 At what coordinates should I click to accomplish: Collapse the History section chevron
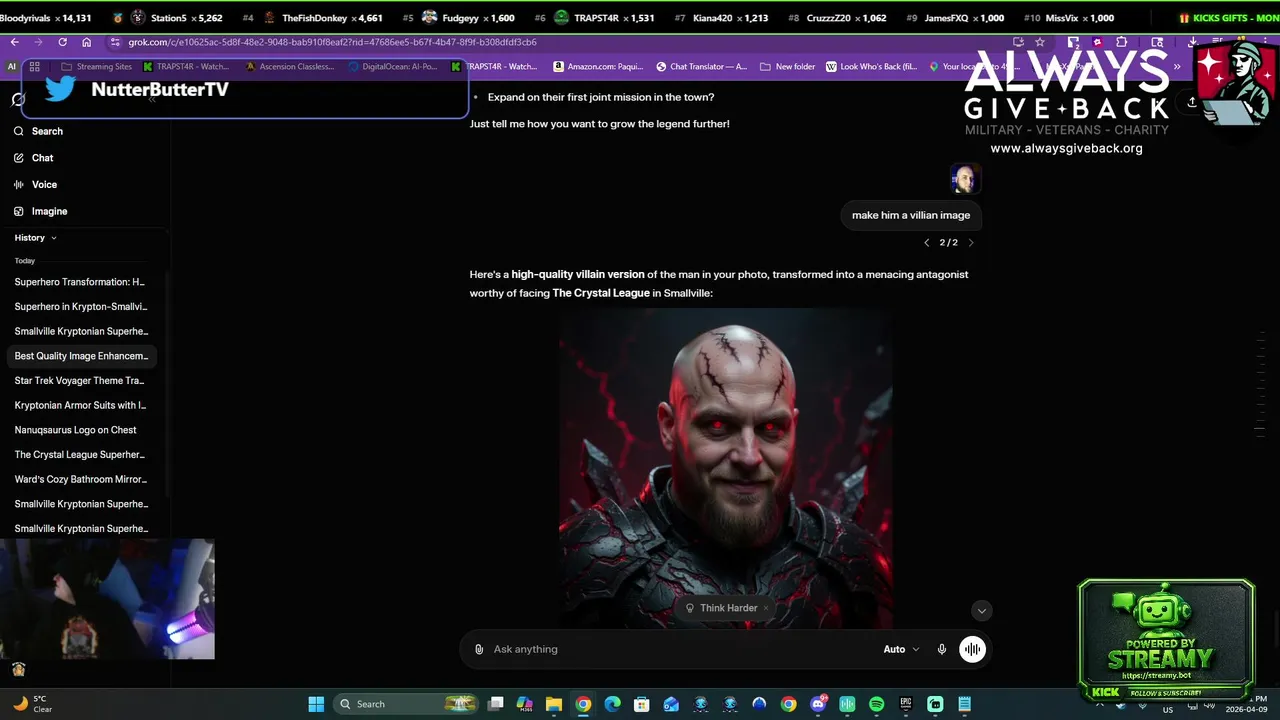54,238
